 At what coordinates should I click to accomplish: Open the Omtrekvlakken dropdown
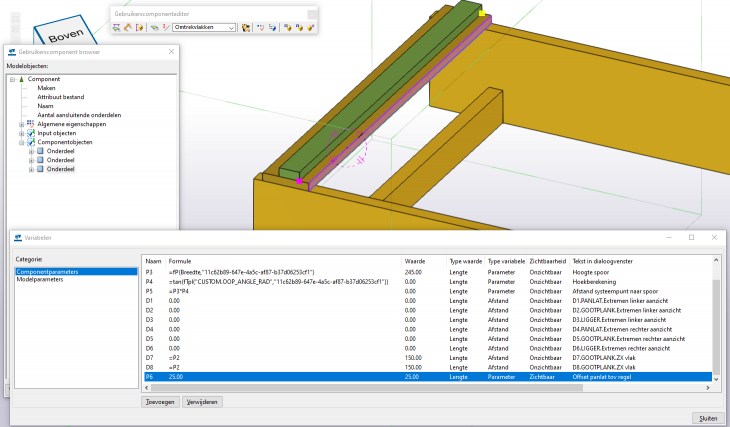231,28
